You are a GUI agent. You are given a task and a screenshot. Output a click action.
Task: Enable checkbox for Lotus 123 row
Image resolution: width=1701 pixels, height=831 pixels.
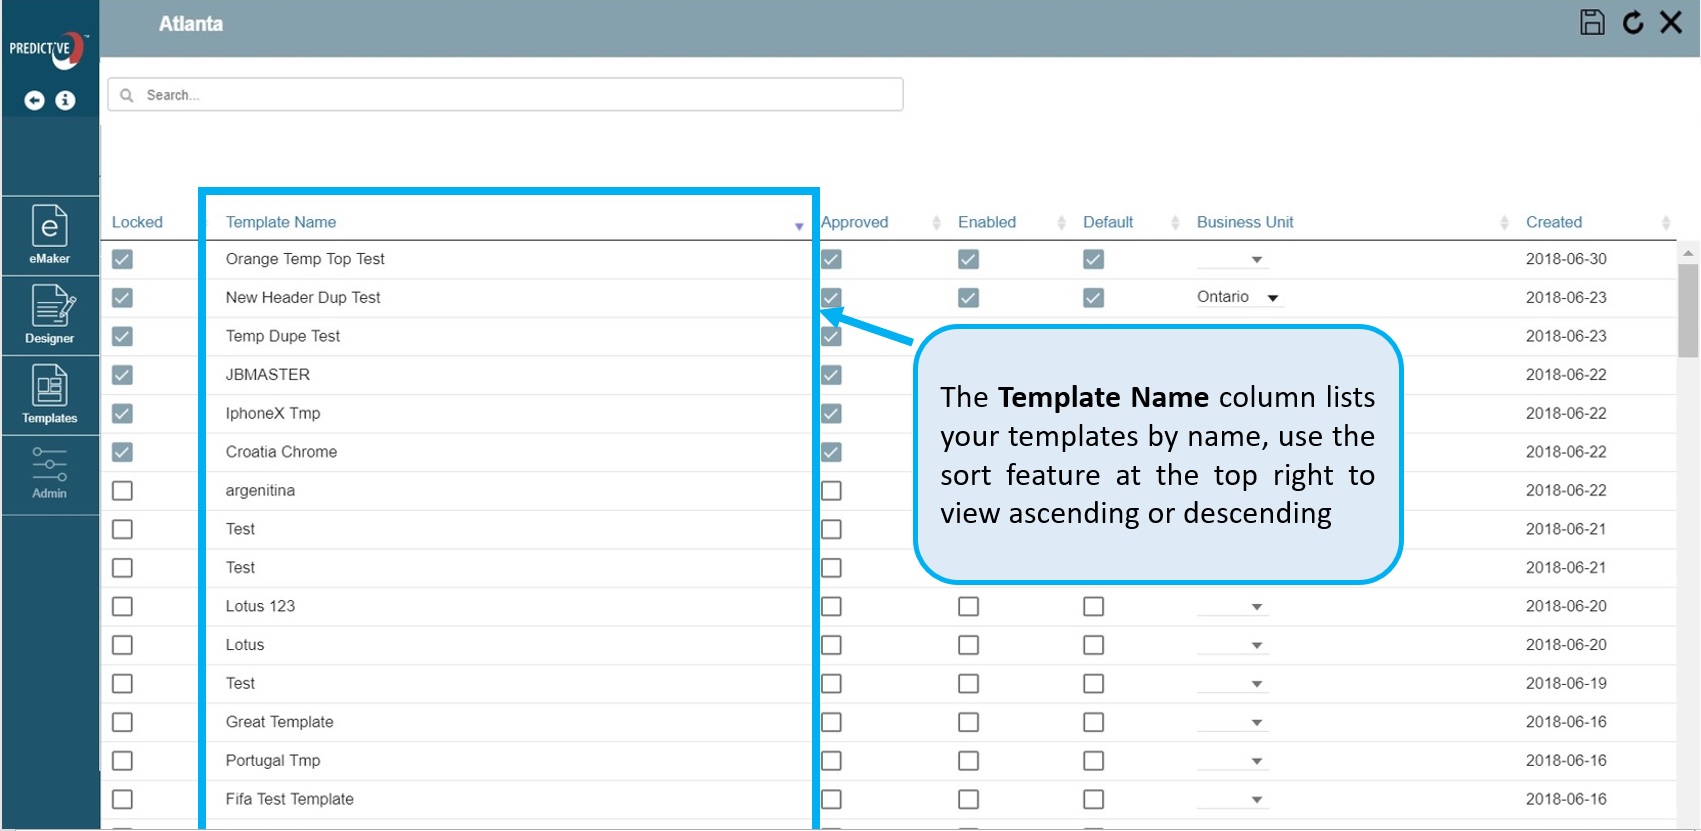click(968, 607)
